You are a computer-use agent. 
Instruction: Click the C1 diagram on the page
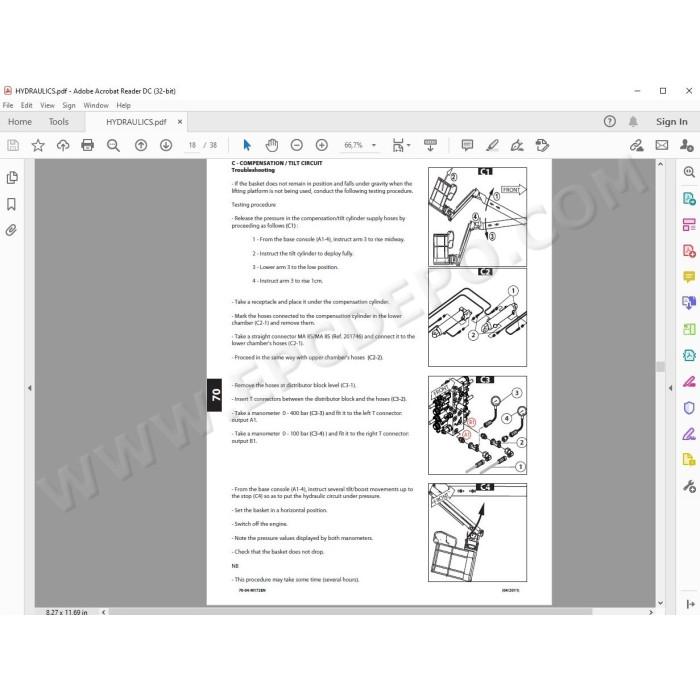pyautogui.click(x=477, y=217)
